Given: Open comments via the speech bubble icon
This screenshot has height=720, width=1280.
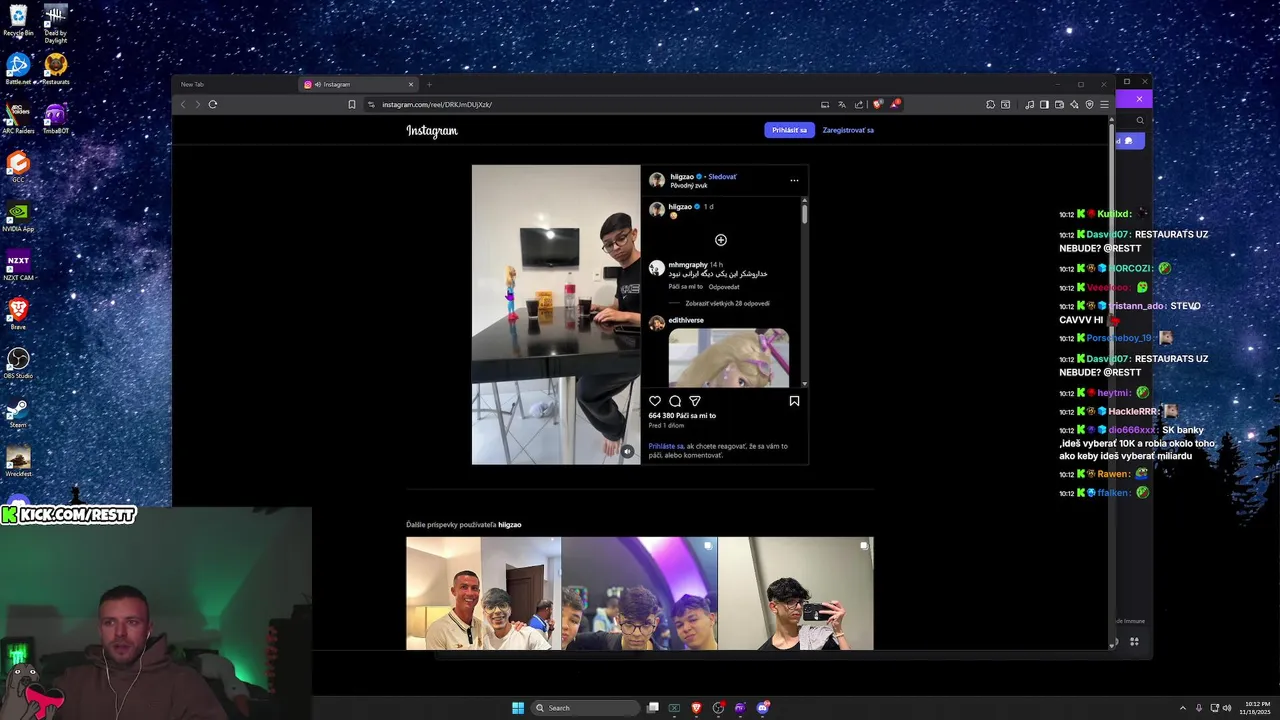Looking at the screenshot, I should (675, 401).
